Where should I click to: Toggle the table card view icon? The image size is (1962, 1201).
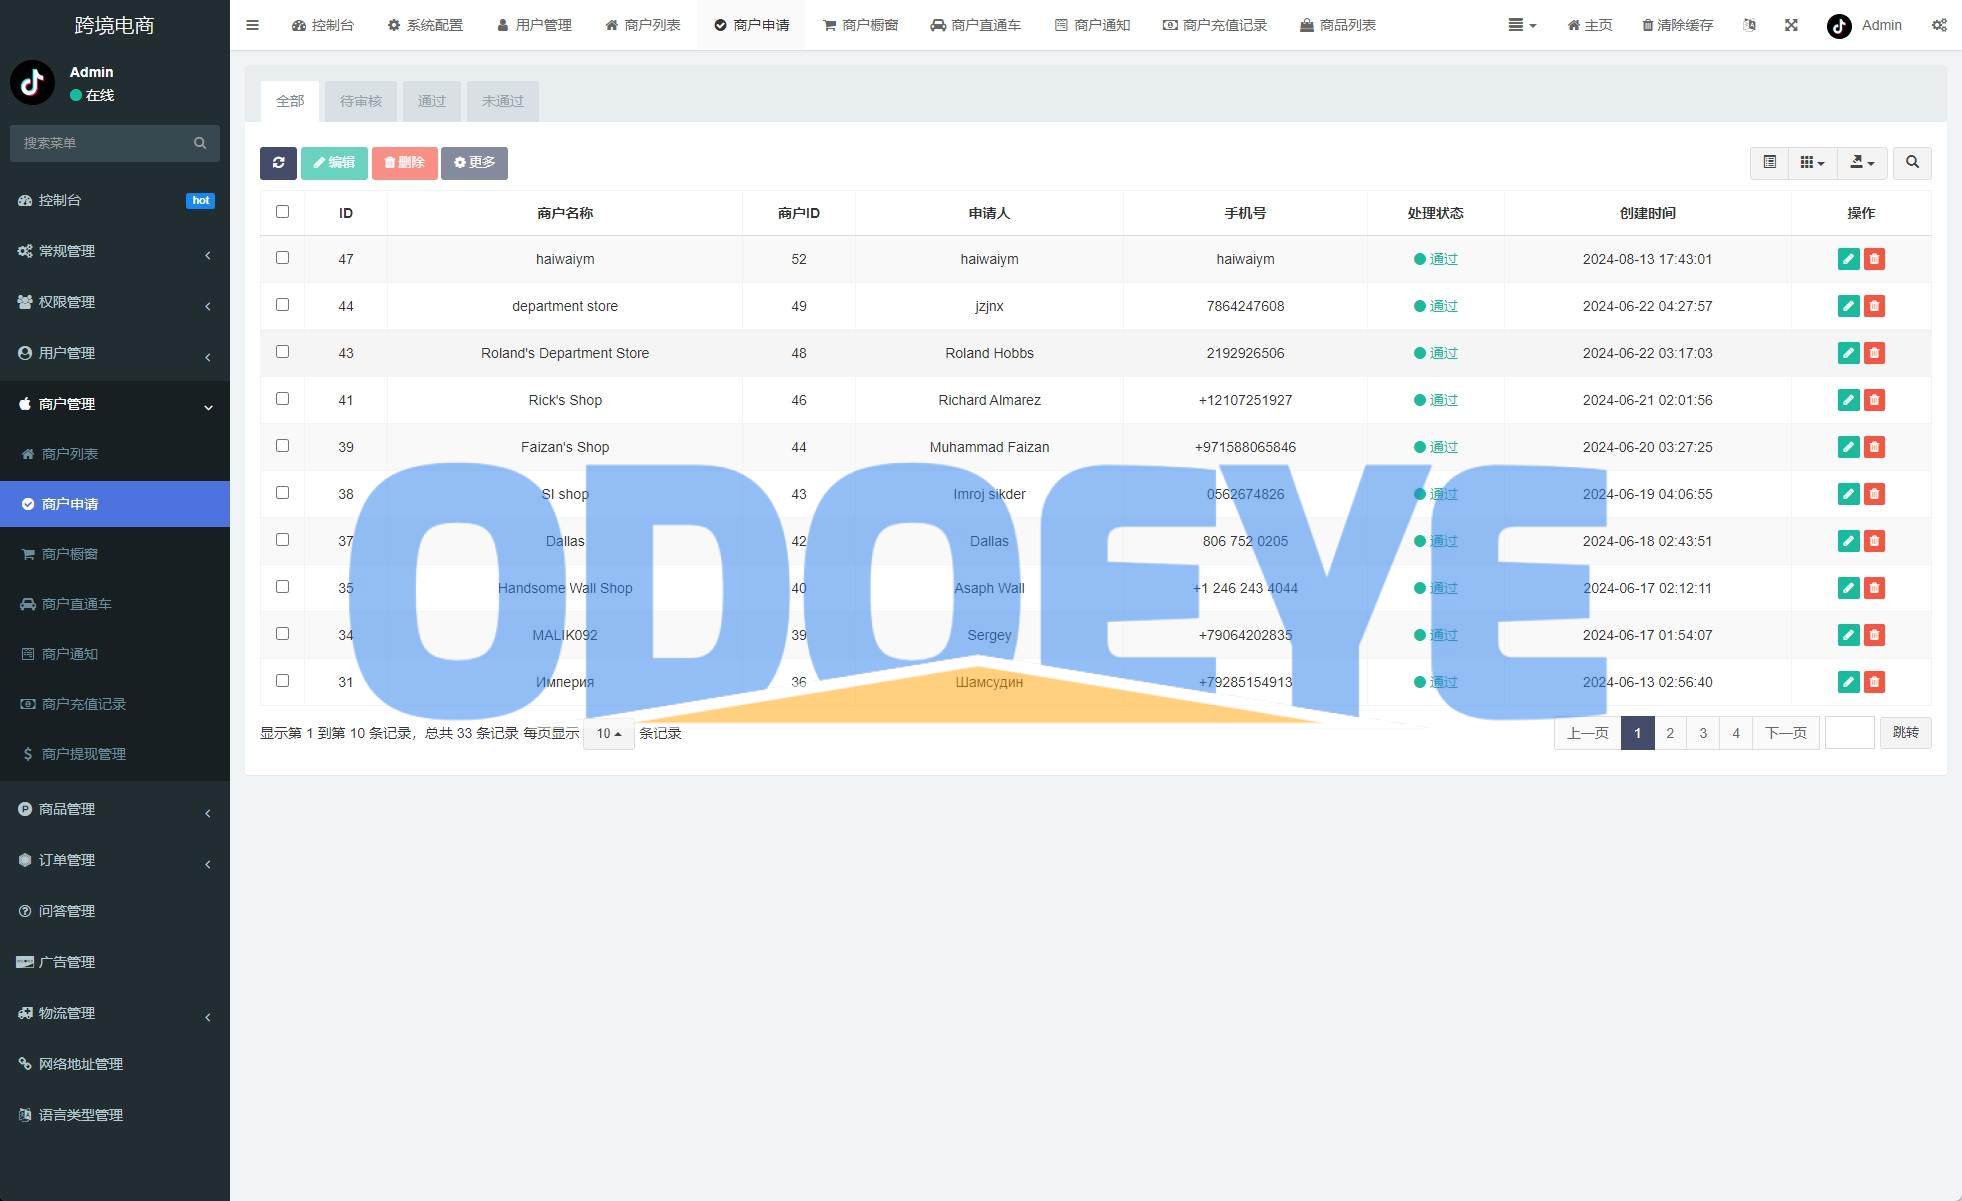[x=1769, y=163]
